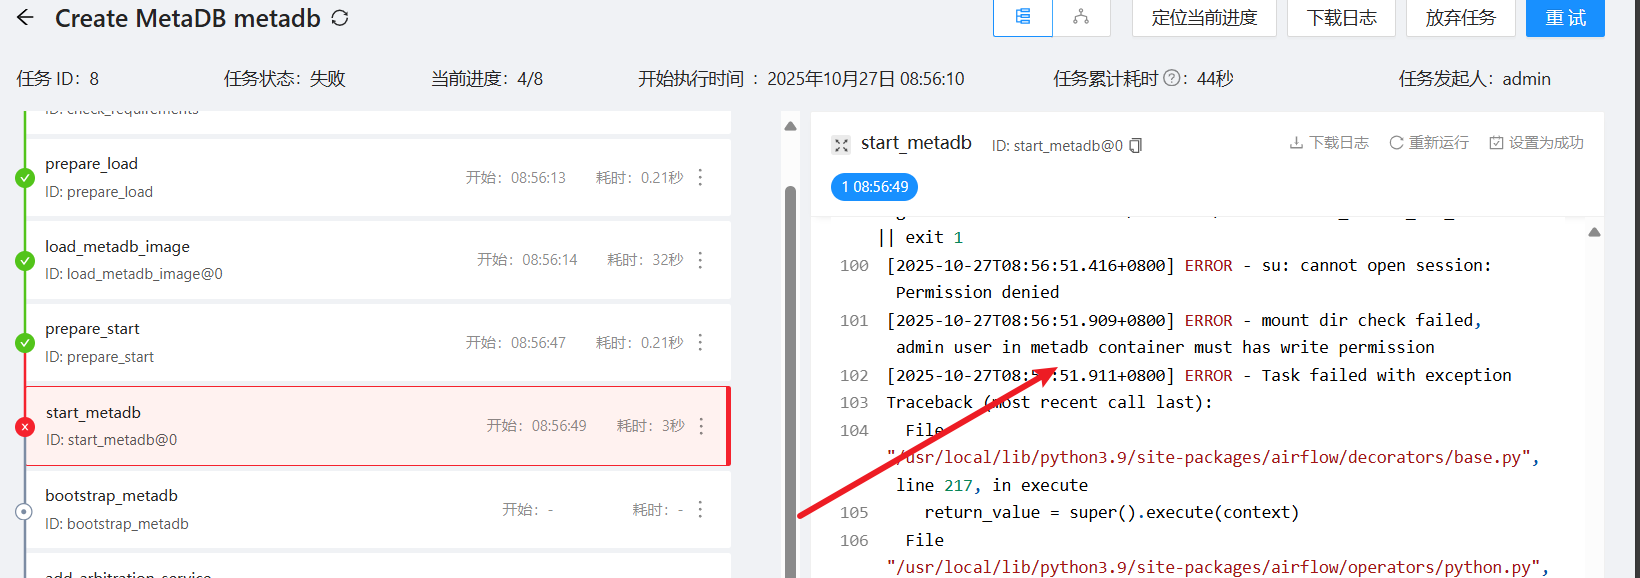Screen dimensions: 1640x578
Task: Copy the start_metadb@0 ID
Action: pos(1135,146)
